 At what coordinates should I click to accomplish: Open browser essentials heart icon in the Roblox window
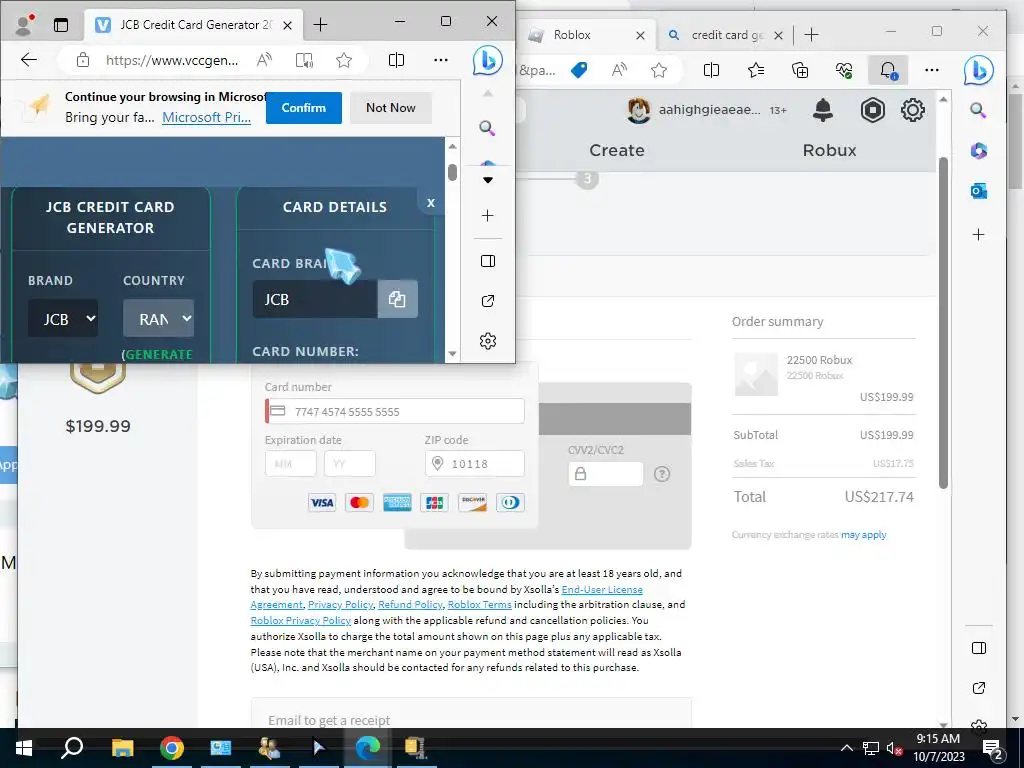pyautogui.click(x=844, y=70)
